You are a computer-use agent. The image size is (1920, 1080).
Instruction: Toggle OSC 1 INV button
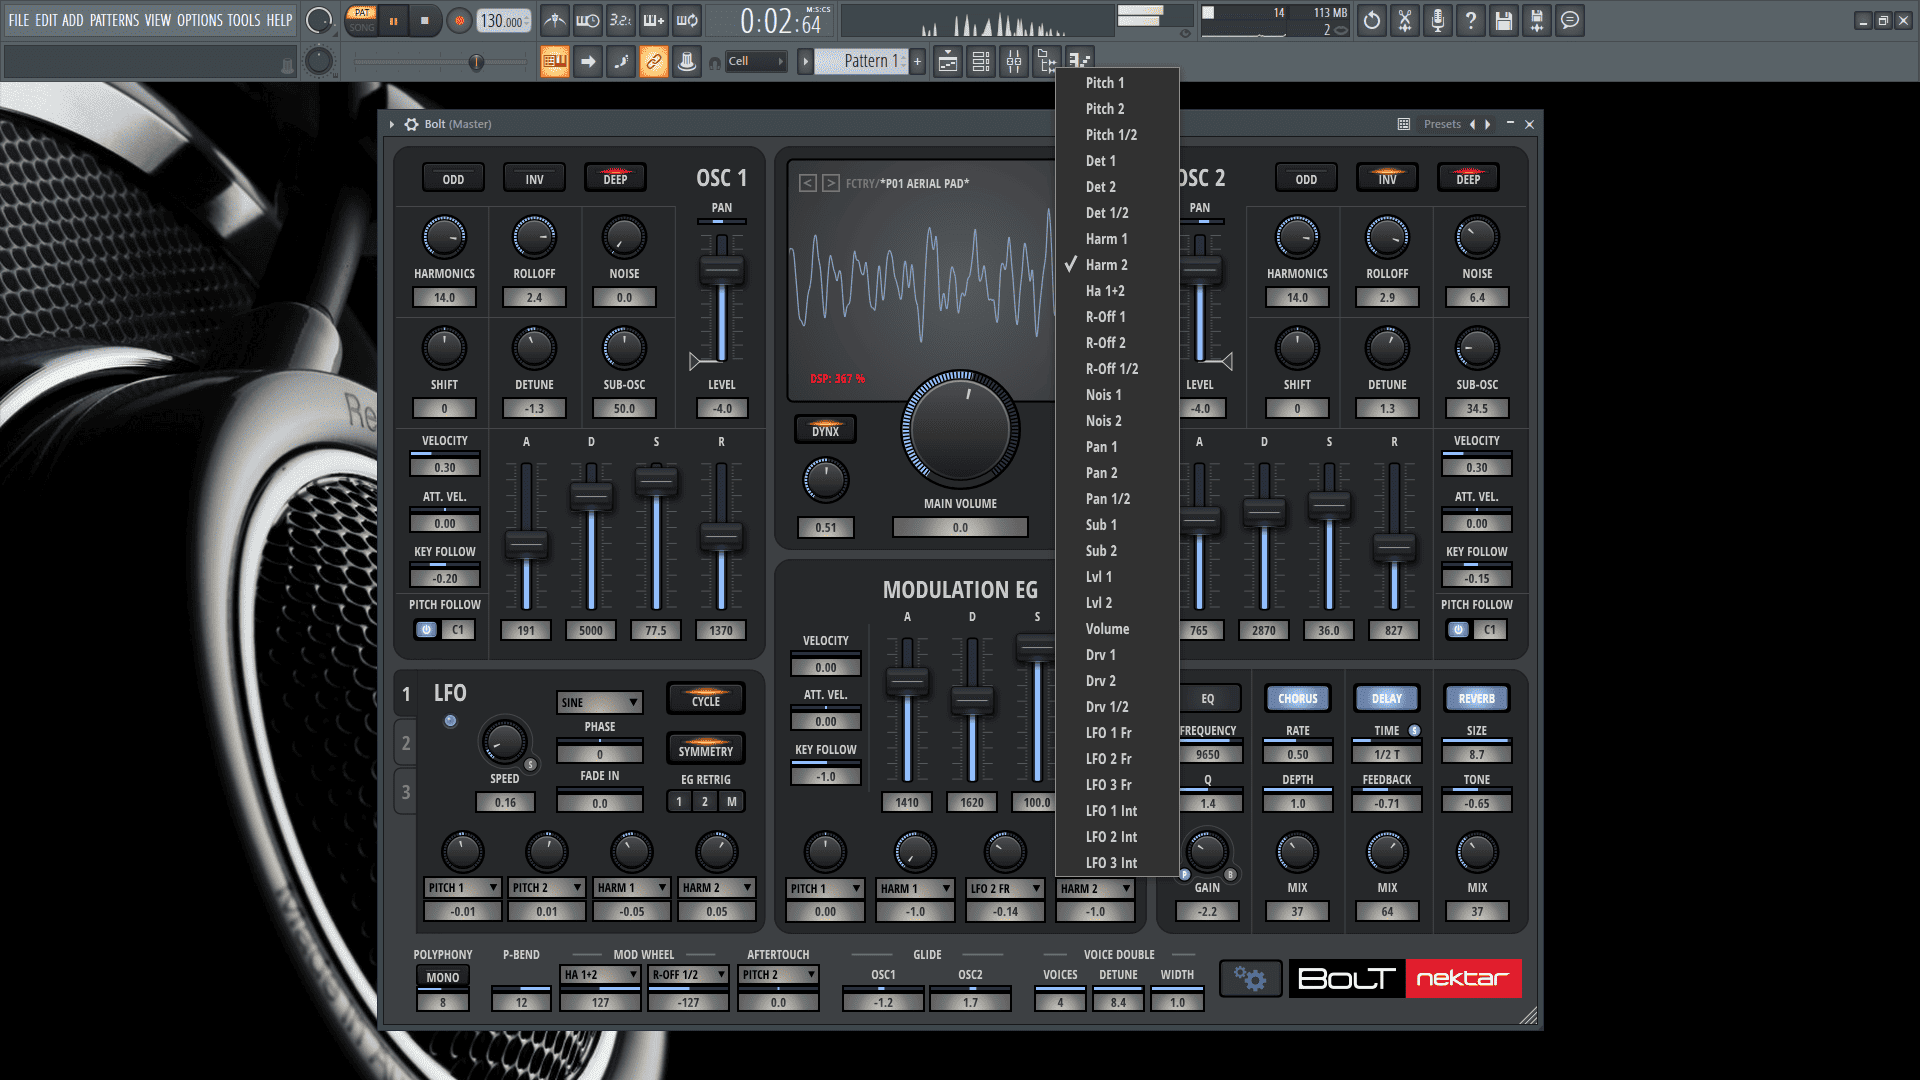tap(534, 179)
